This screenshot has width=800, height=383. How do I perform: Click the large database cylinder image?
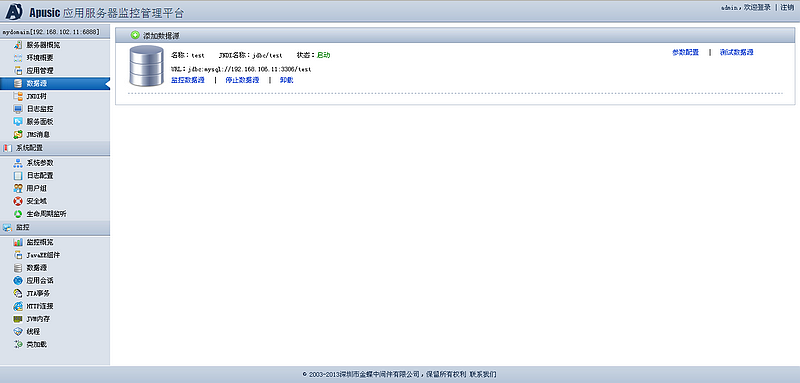(x=146, y=66)
